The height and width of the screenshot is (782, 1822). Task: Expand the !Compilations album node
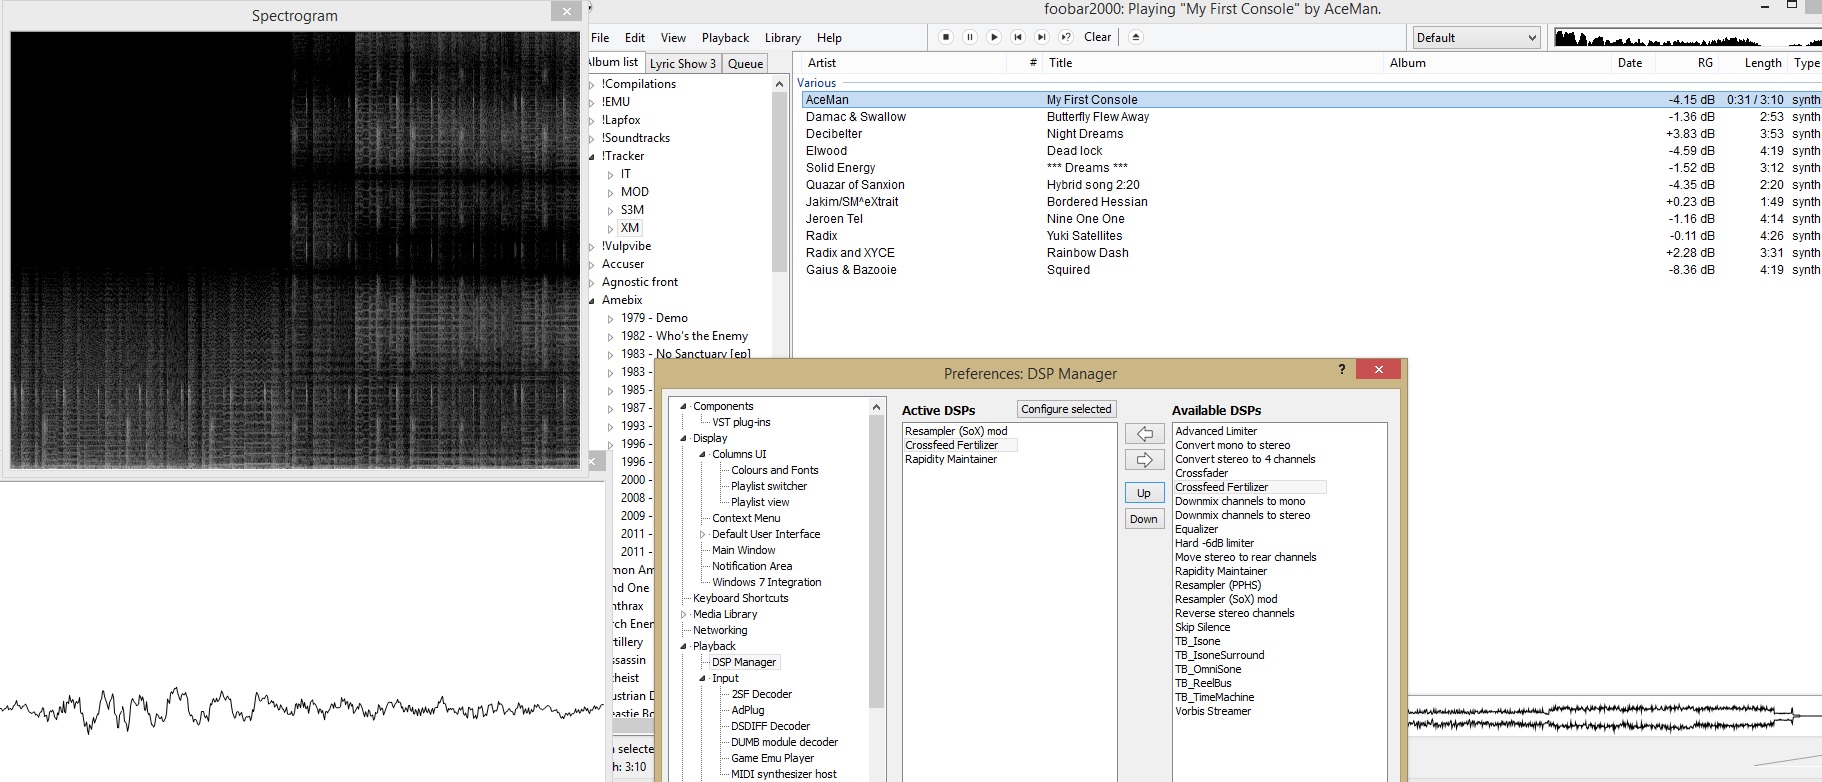592,85
